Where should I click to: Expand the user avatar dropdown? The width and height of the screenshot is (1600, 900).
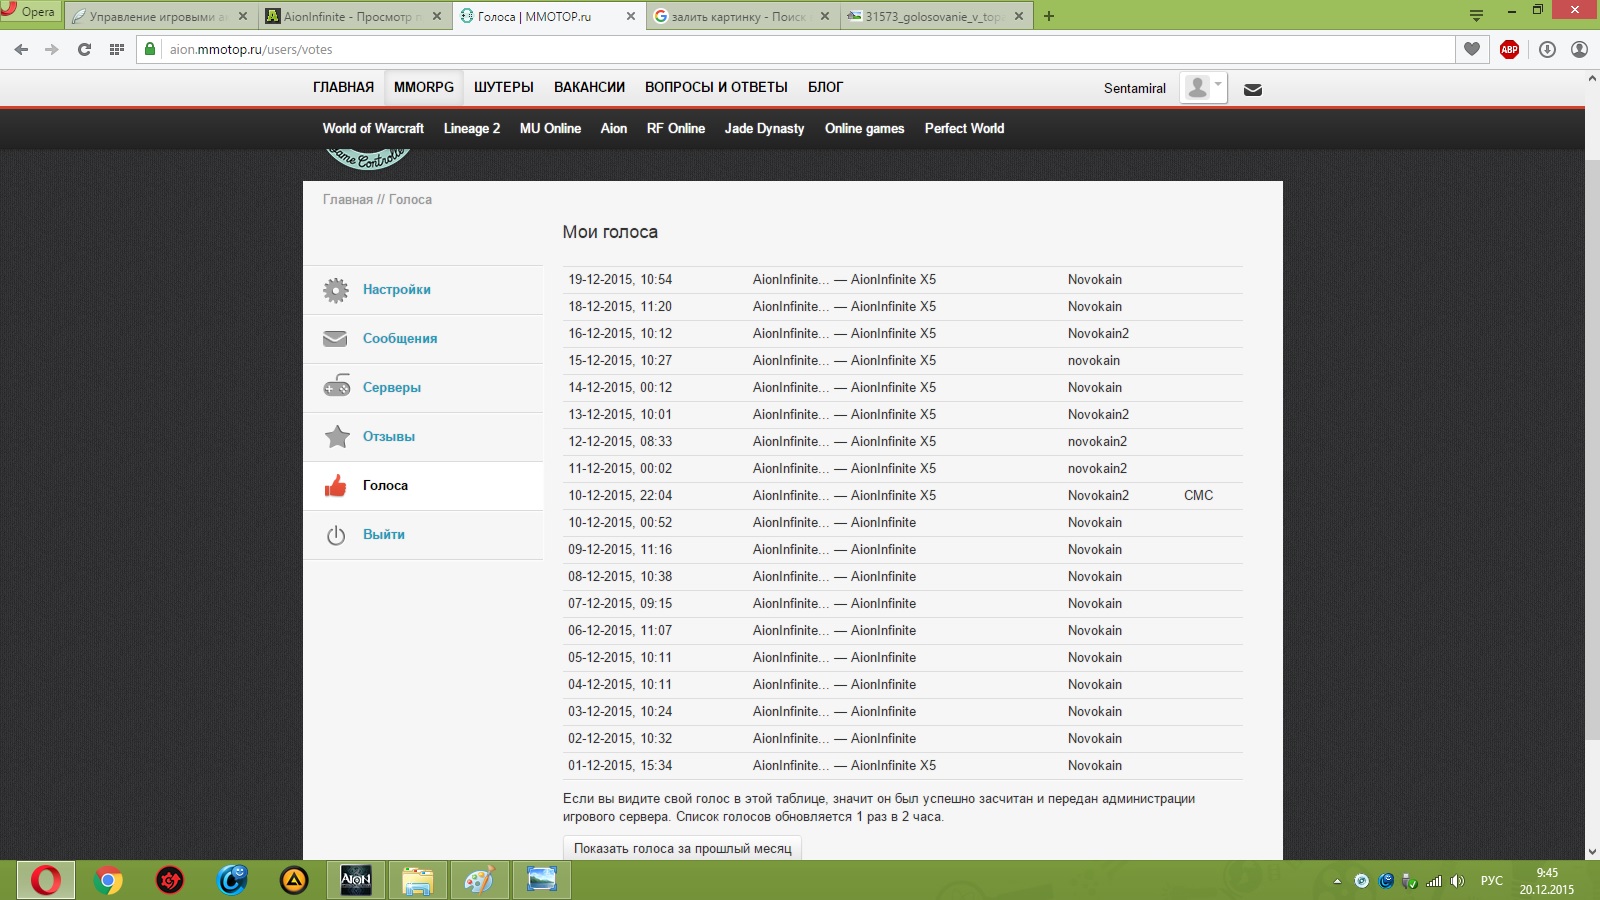(1203, 87)
